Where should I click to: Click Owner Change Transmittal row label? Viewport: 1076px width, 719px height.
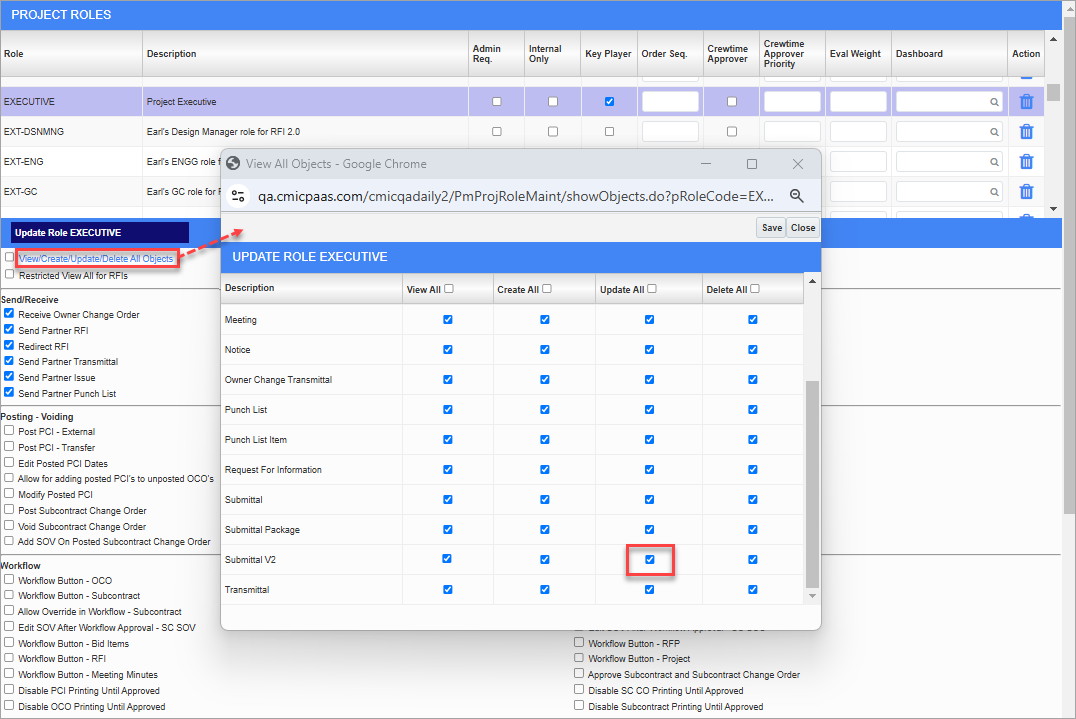[279, 379]
